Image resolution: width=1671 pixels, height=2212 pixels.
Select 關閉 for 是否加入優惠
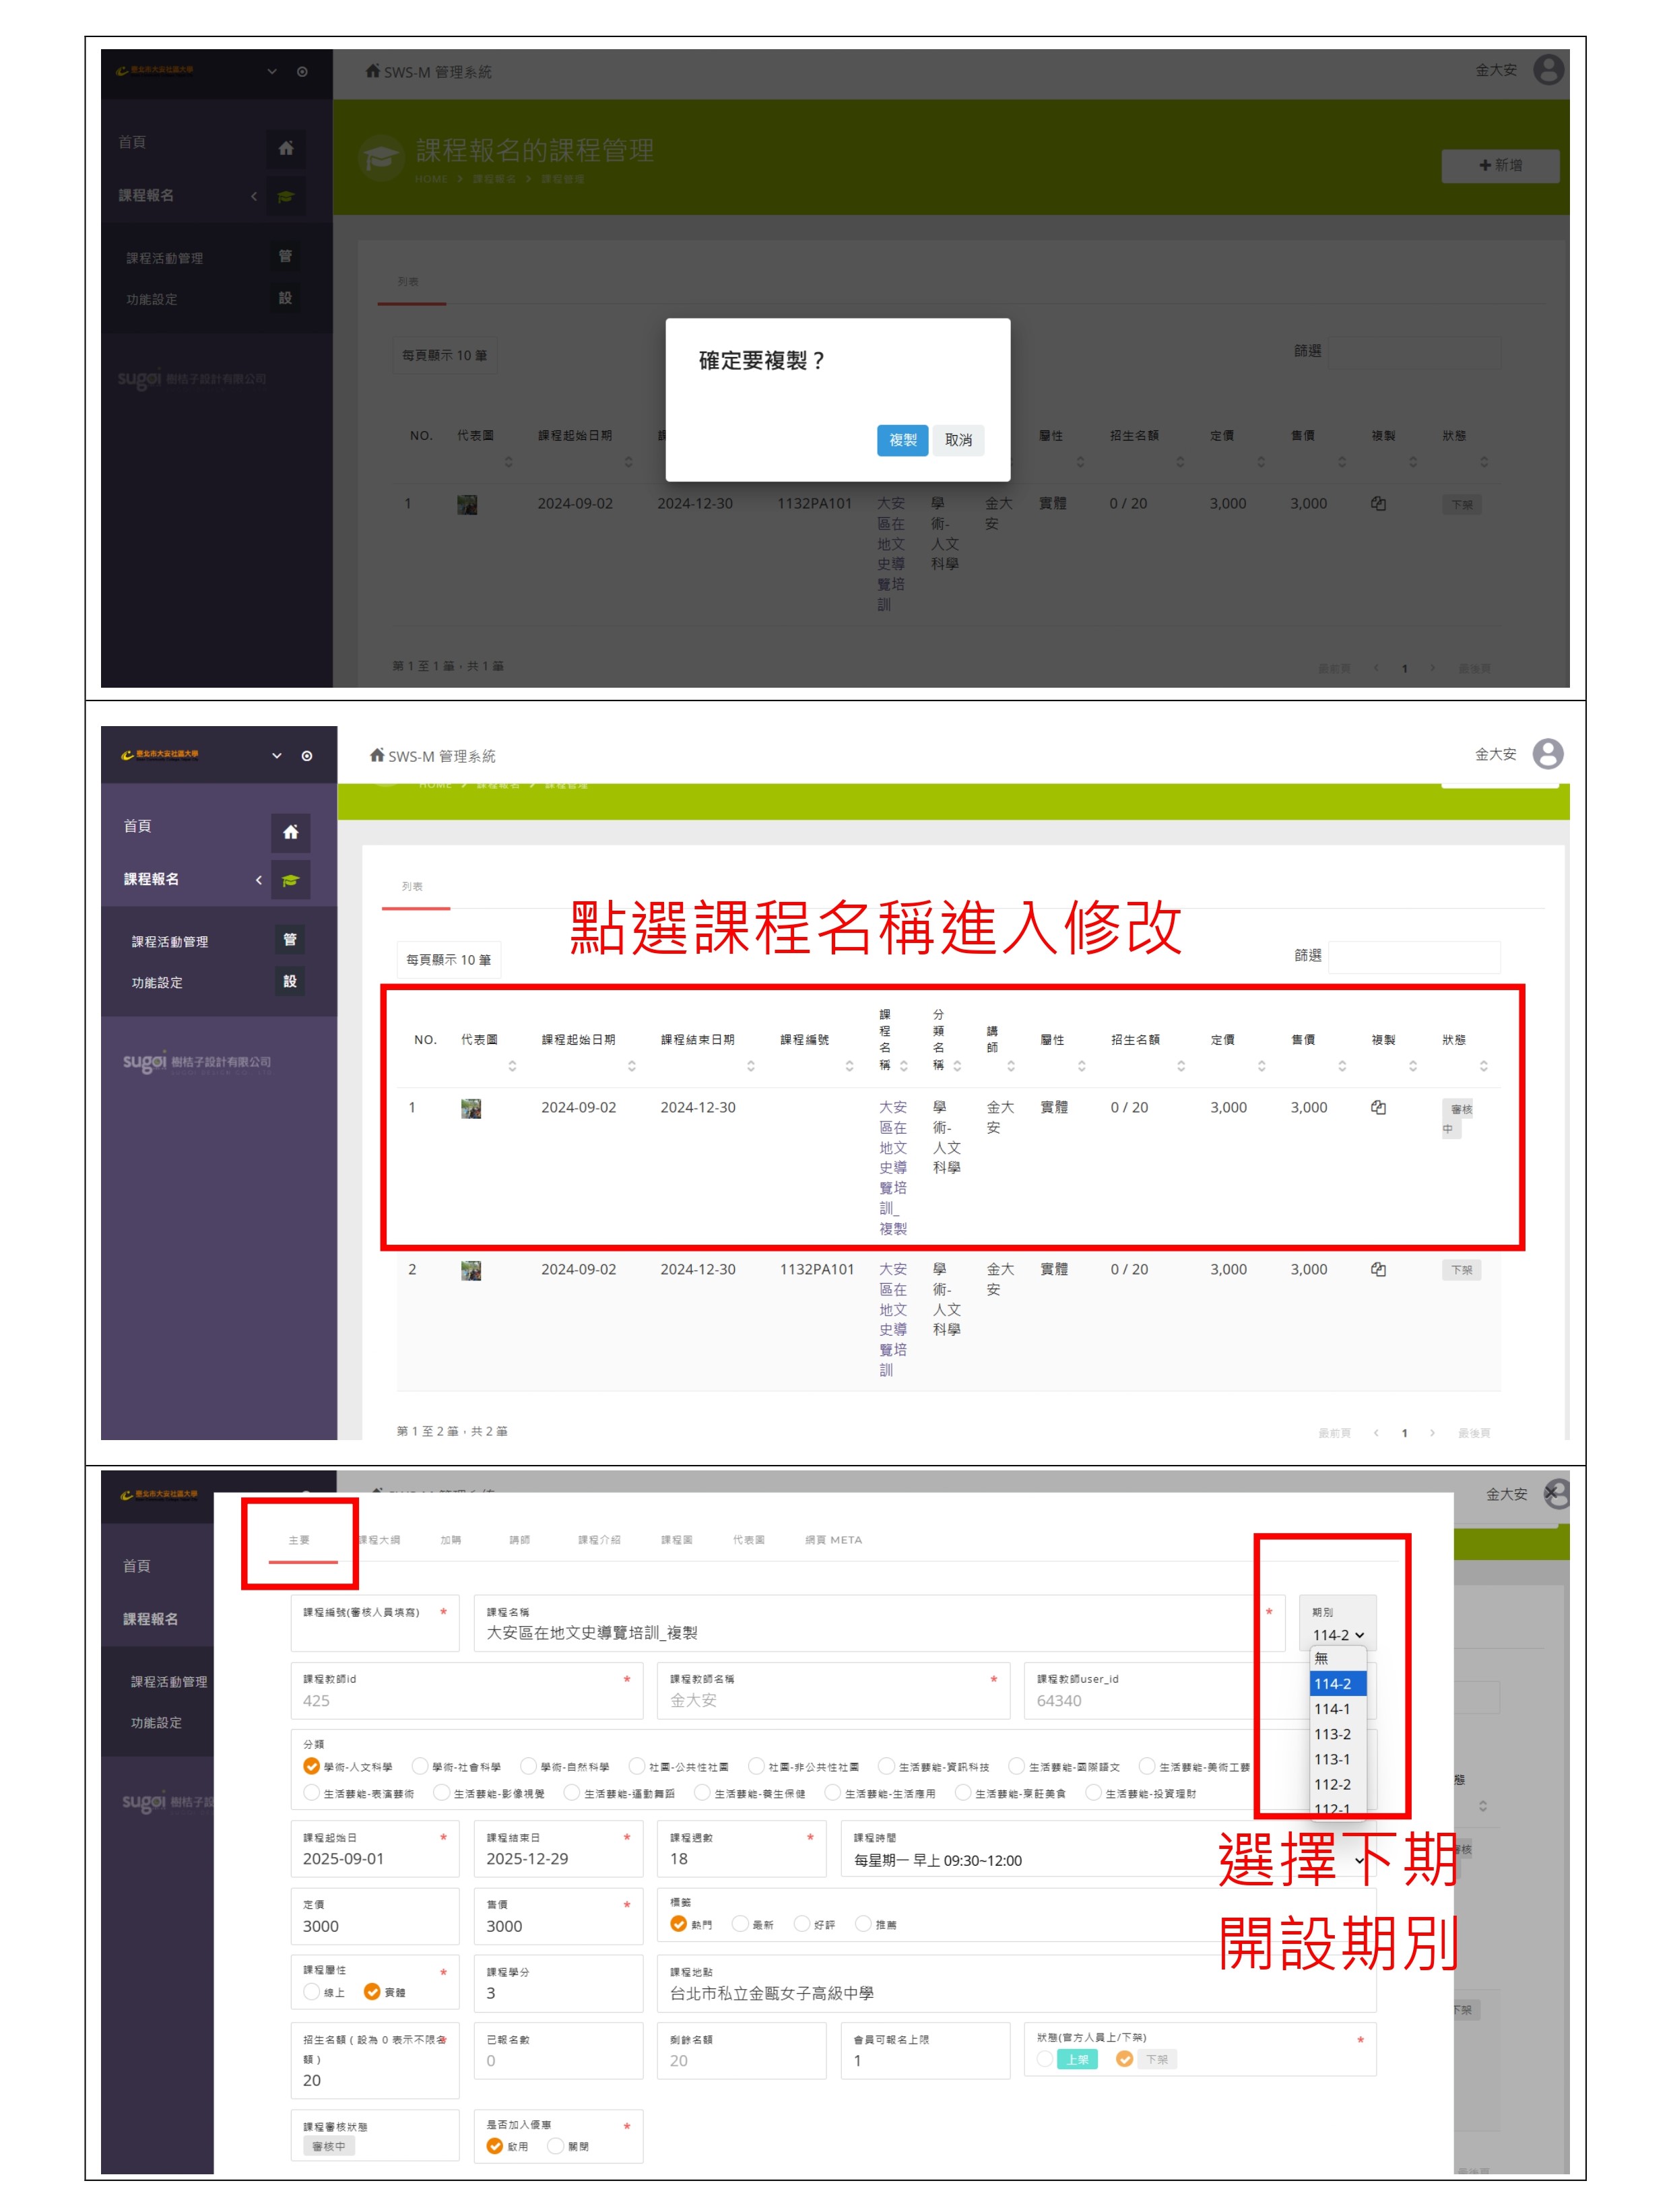(556, 2145)
